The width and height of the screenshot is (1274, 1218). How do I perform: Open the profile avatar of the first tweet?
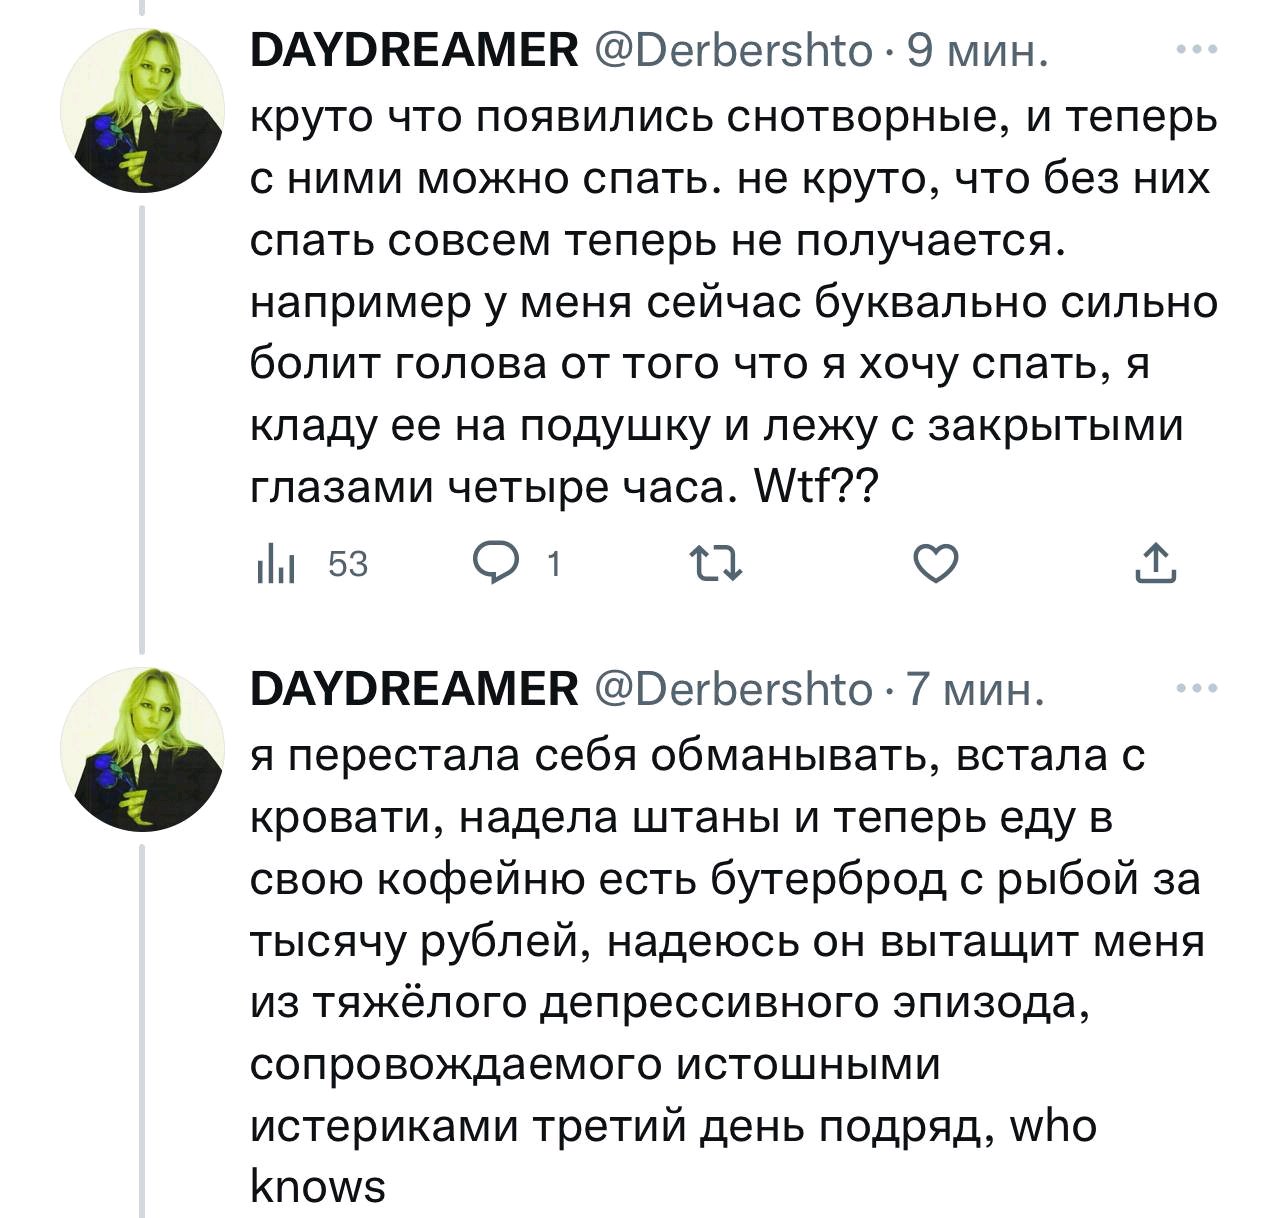click(142, 111)
